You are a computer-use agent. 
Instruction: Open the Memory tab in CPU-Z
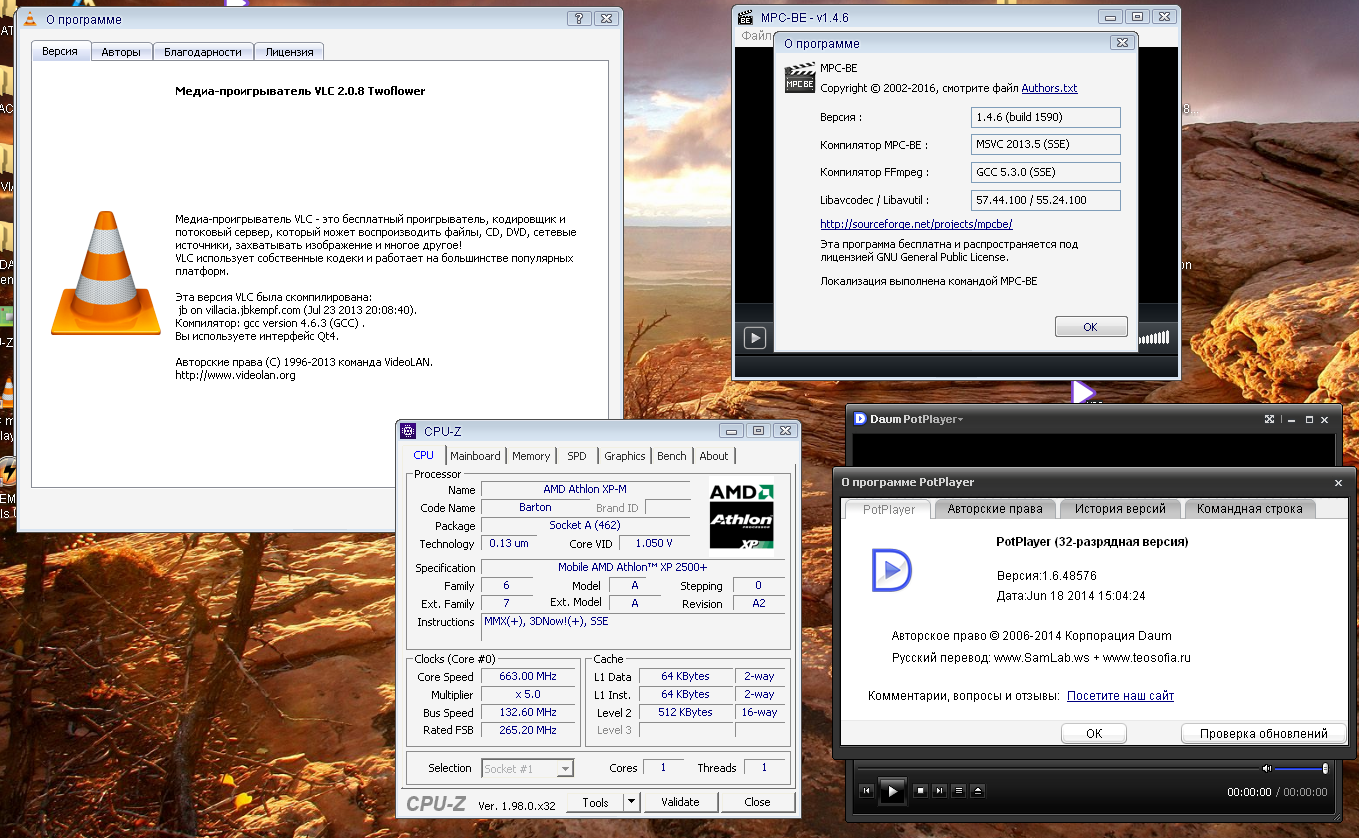[x=531, y=456]
